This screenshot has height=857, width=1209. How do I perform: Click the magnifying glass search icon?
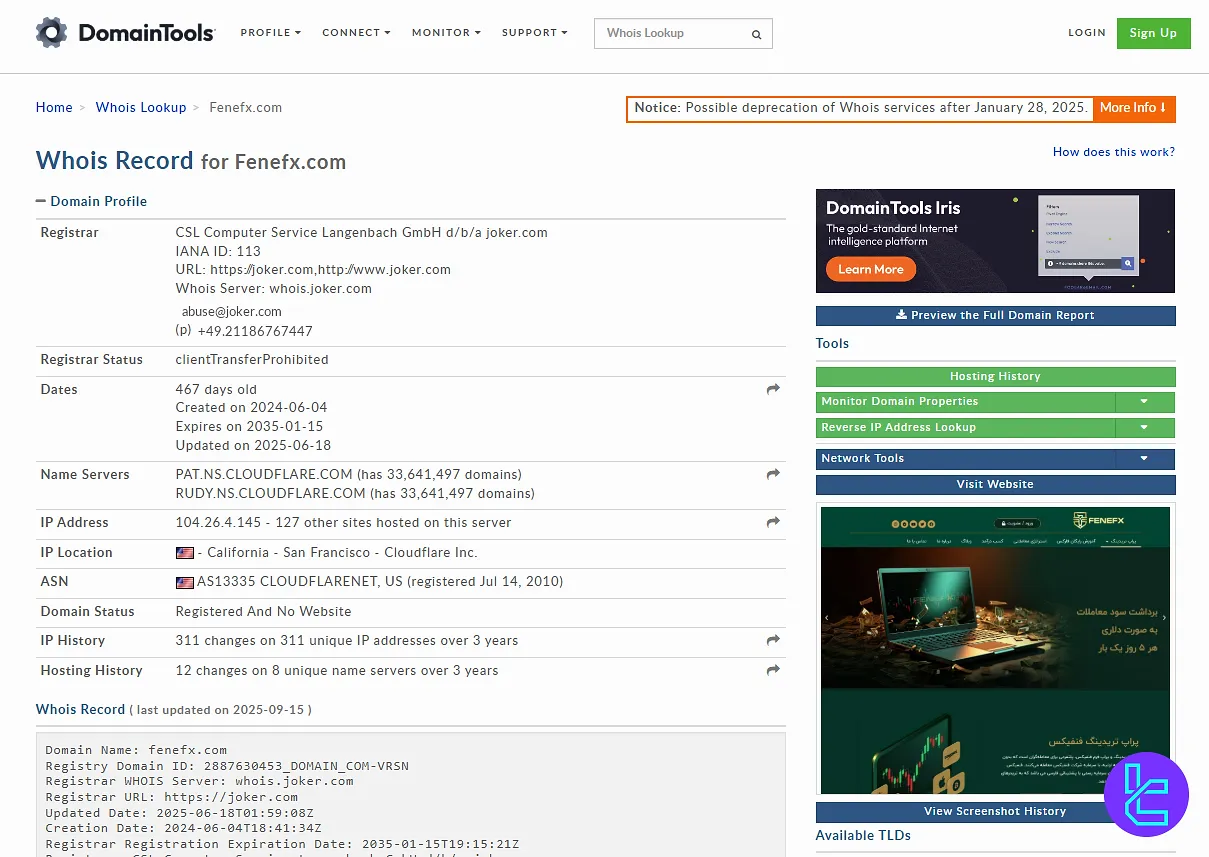[756, 33]
